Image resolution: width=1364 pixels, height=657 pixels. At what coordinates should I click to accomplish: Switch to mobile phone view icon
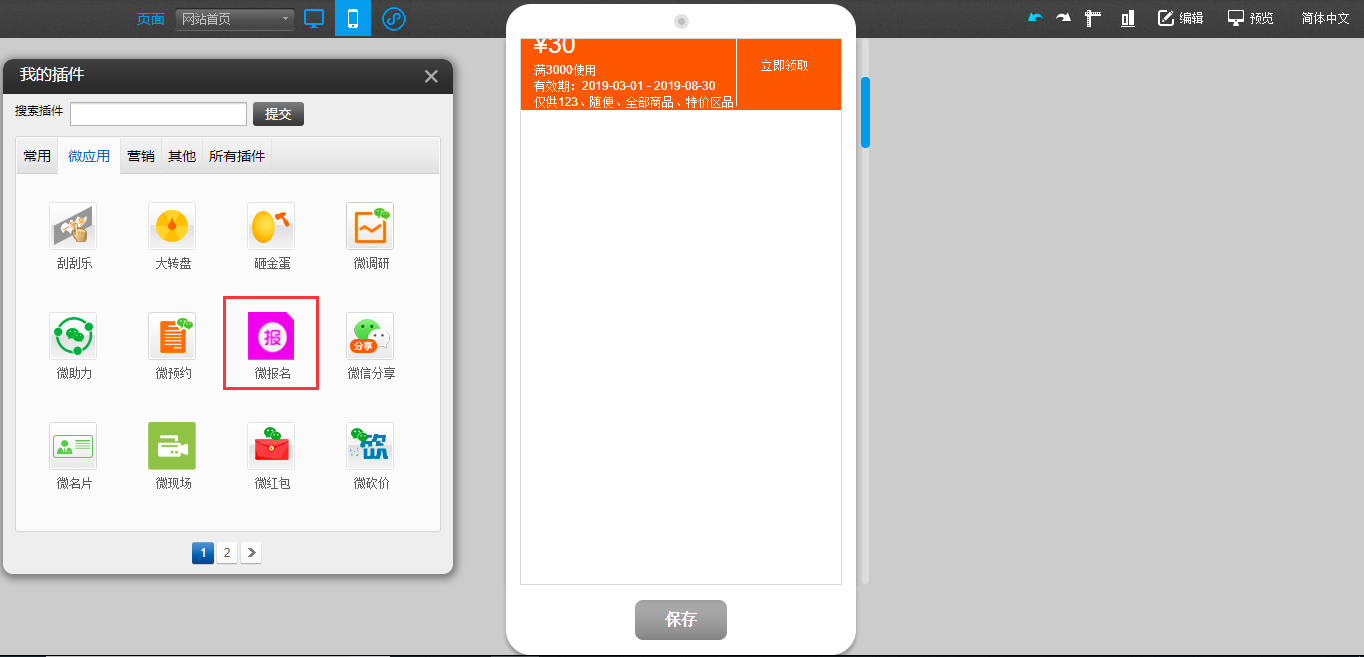[353, 18]
